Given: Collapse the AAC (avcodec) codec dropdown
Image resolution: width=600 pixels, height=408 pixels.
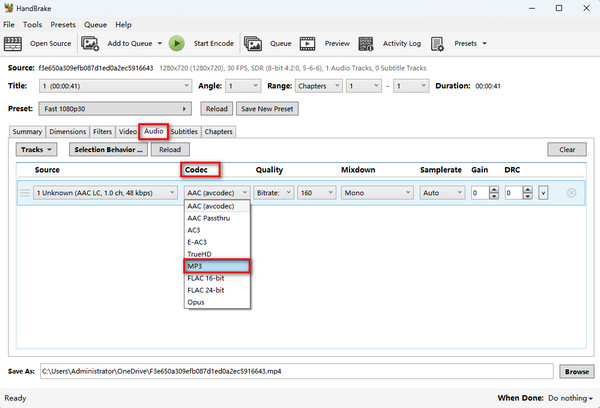Looking at the screenshot, I should pyautogui.click(x=217, y=193).
